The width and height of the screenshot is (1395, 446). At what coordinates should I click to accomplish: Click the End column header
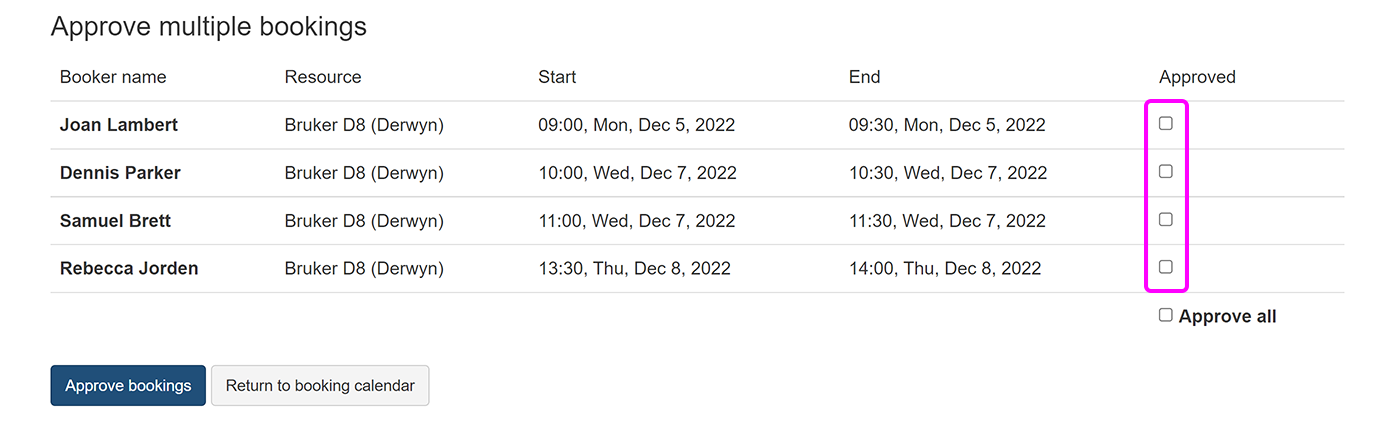click(864, 77)
